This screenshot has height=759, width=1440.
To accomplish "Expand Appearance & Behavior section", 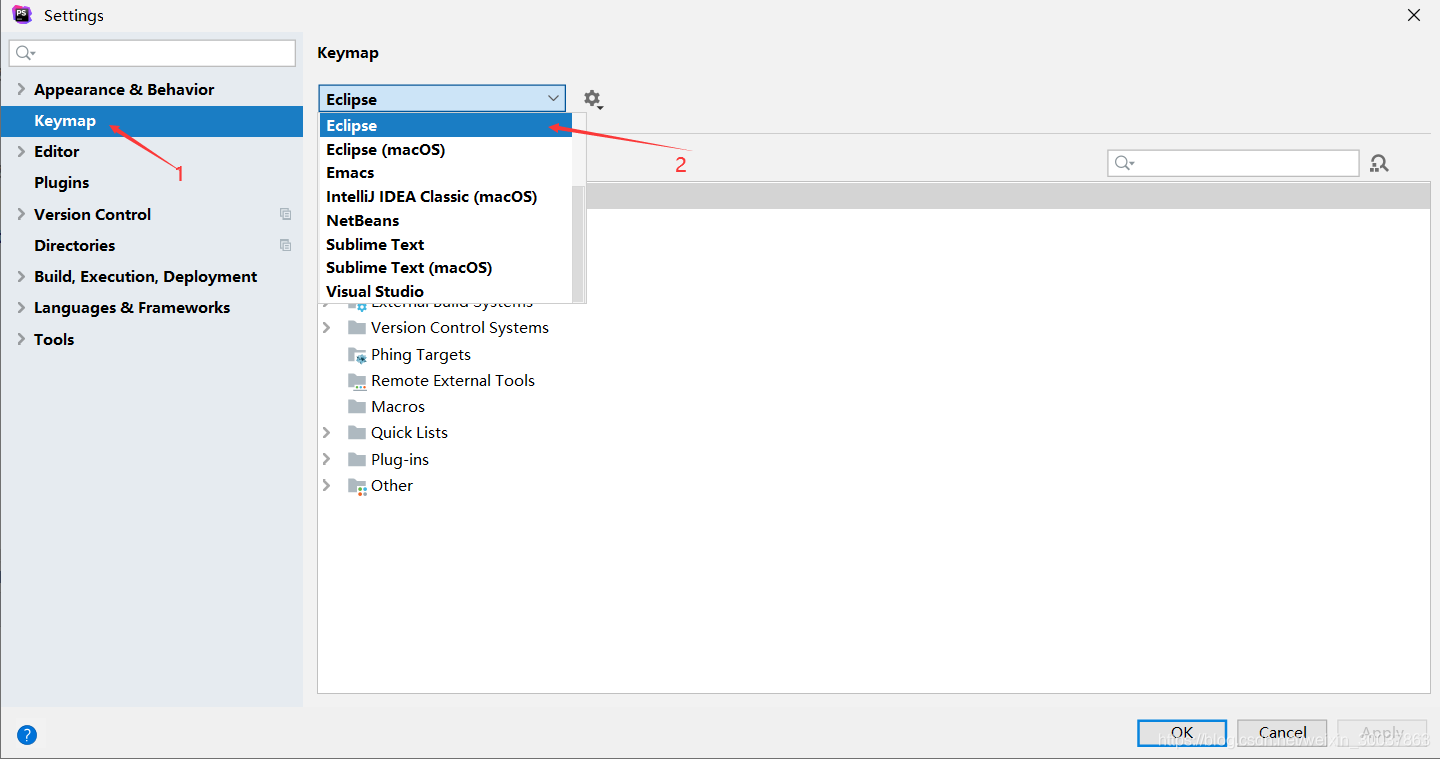I will 21,89.
